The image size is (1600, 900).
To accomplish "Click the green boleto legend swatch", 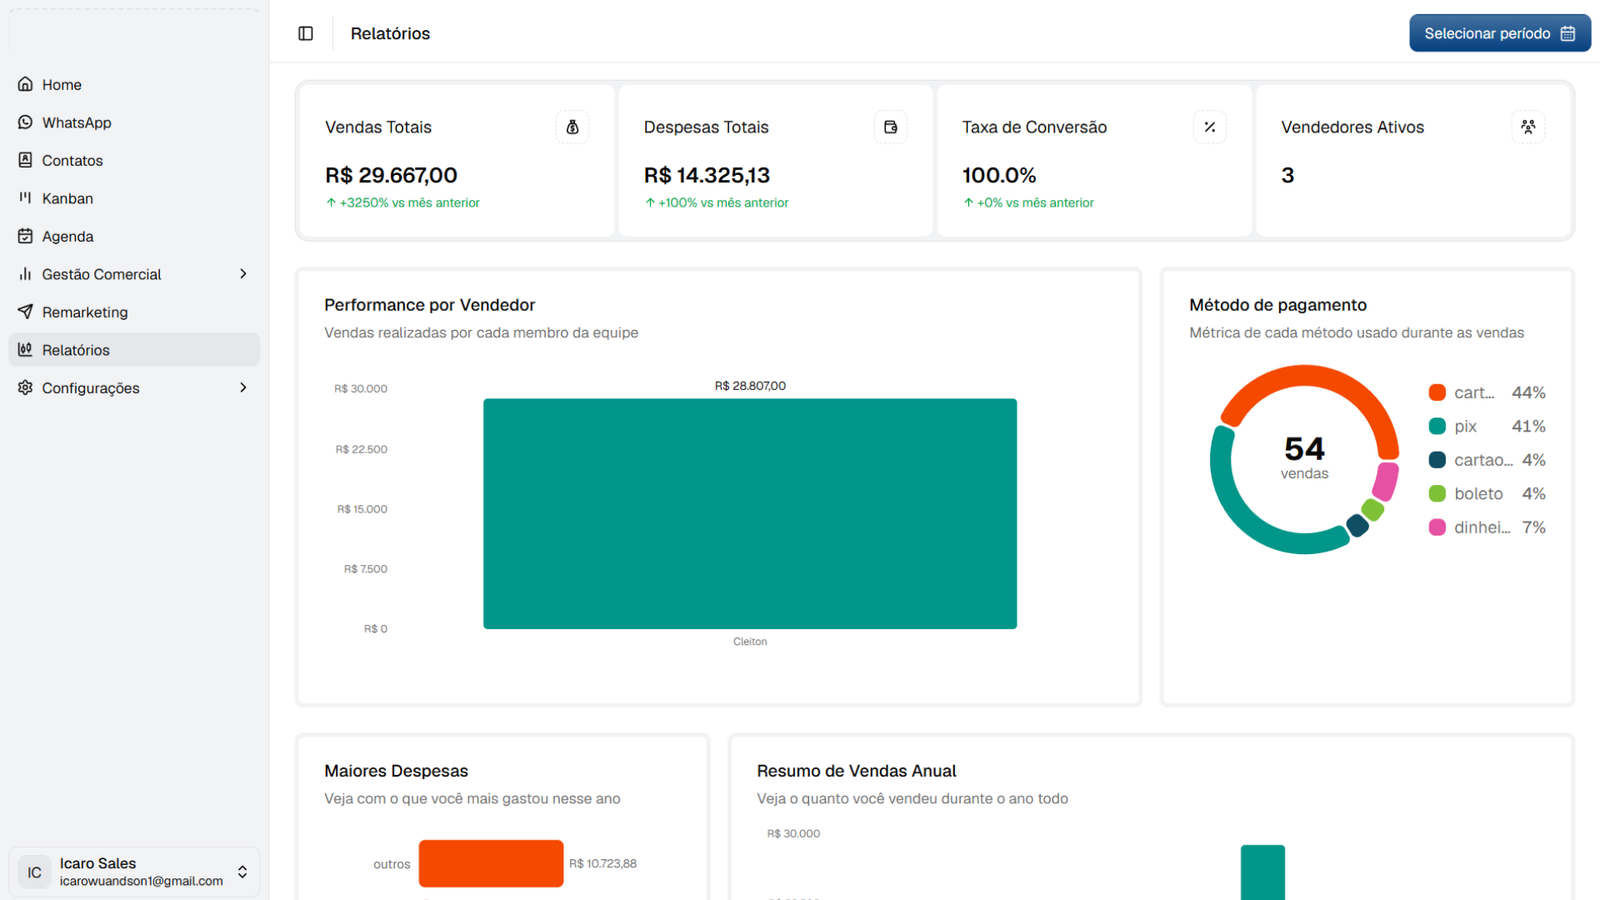I will 1437,494.
